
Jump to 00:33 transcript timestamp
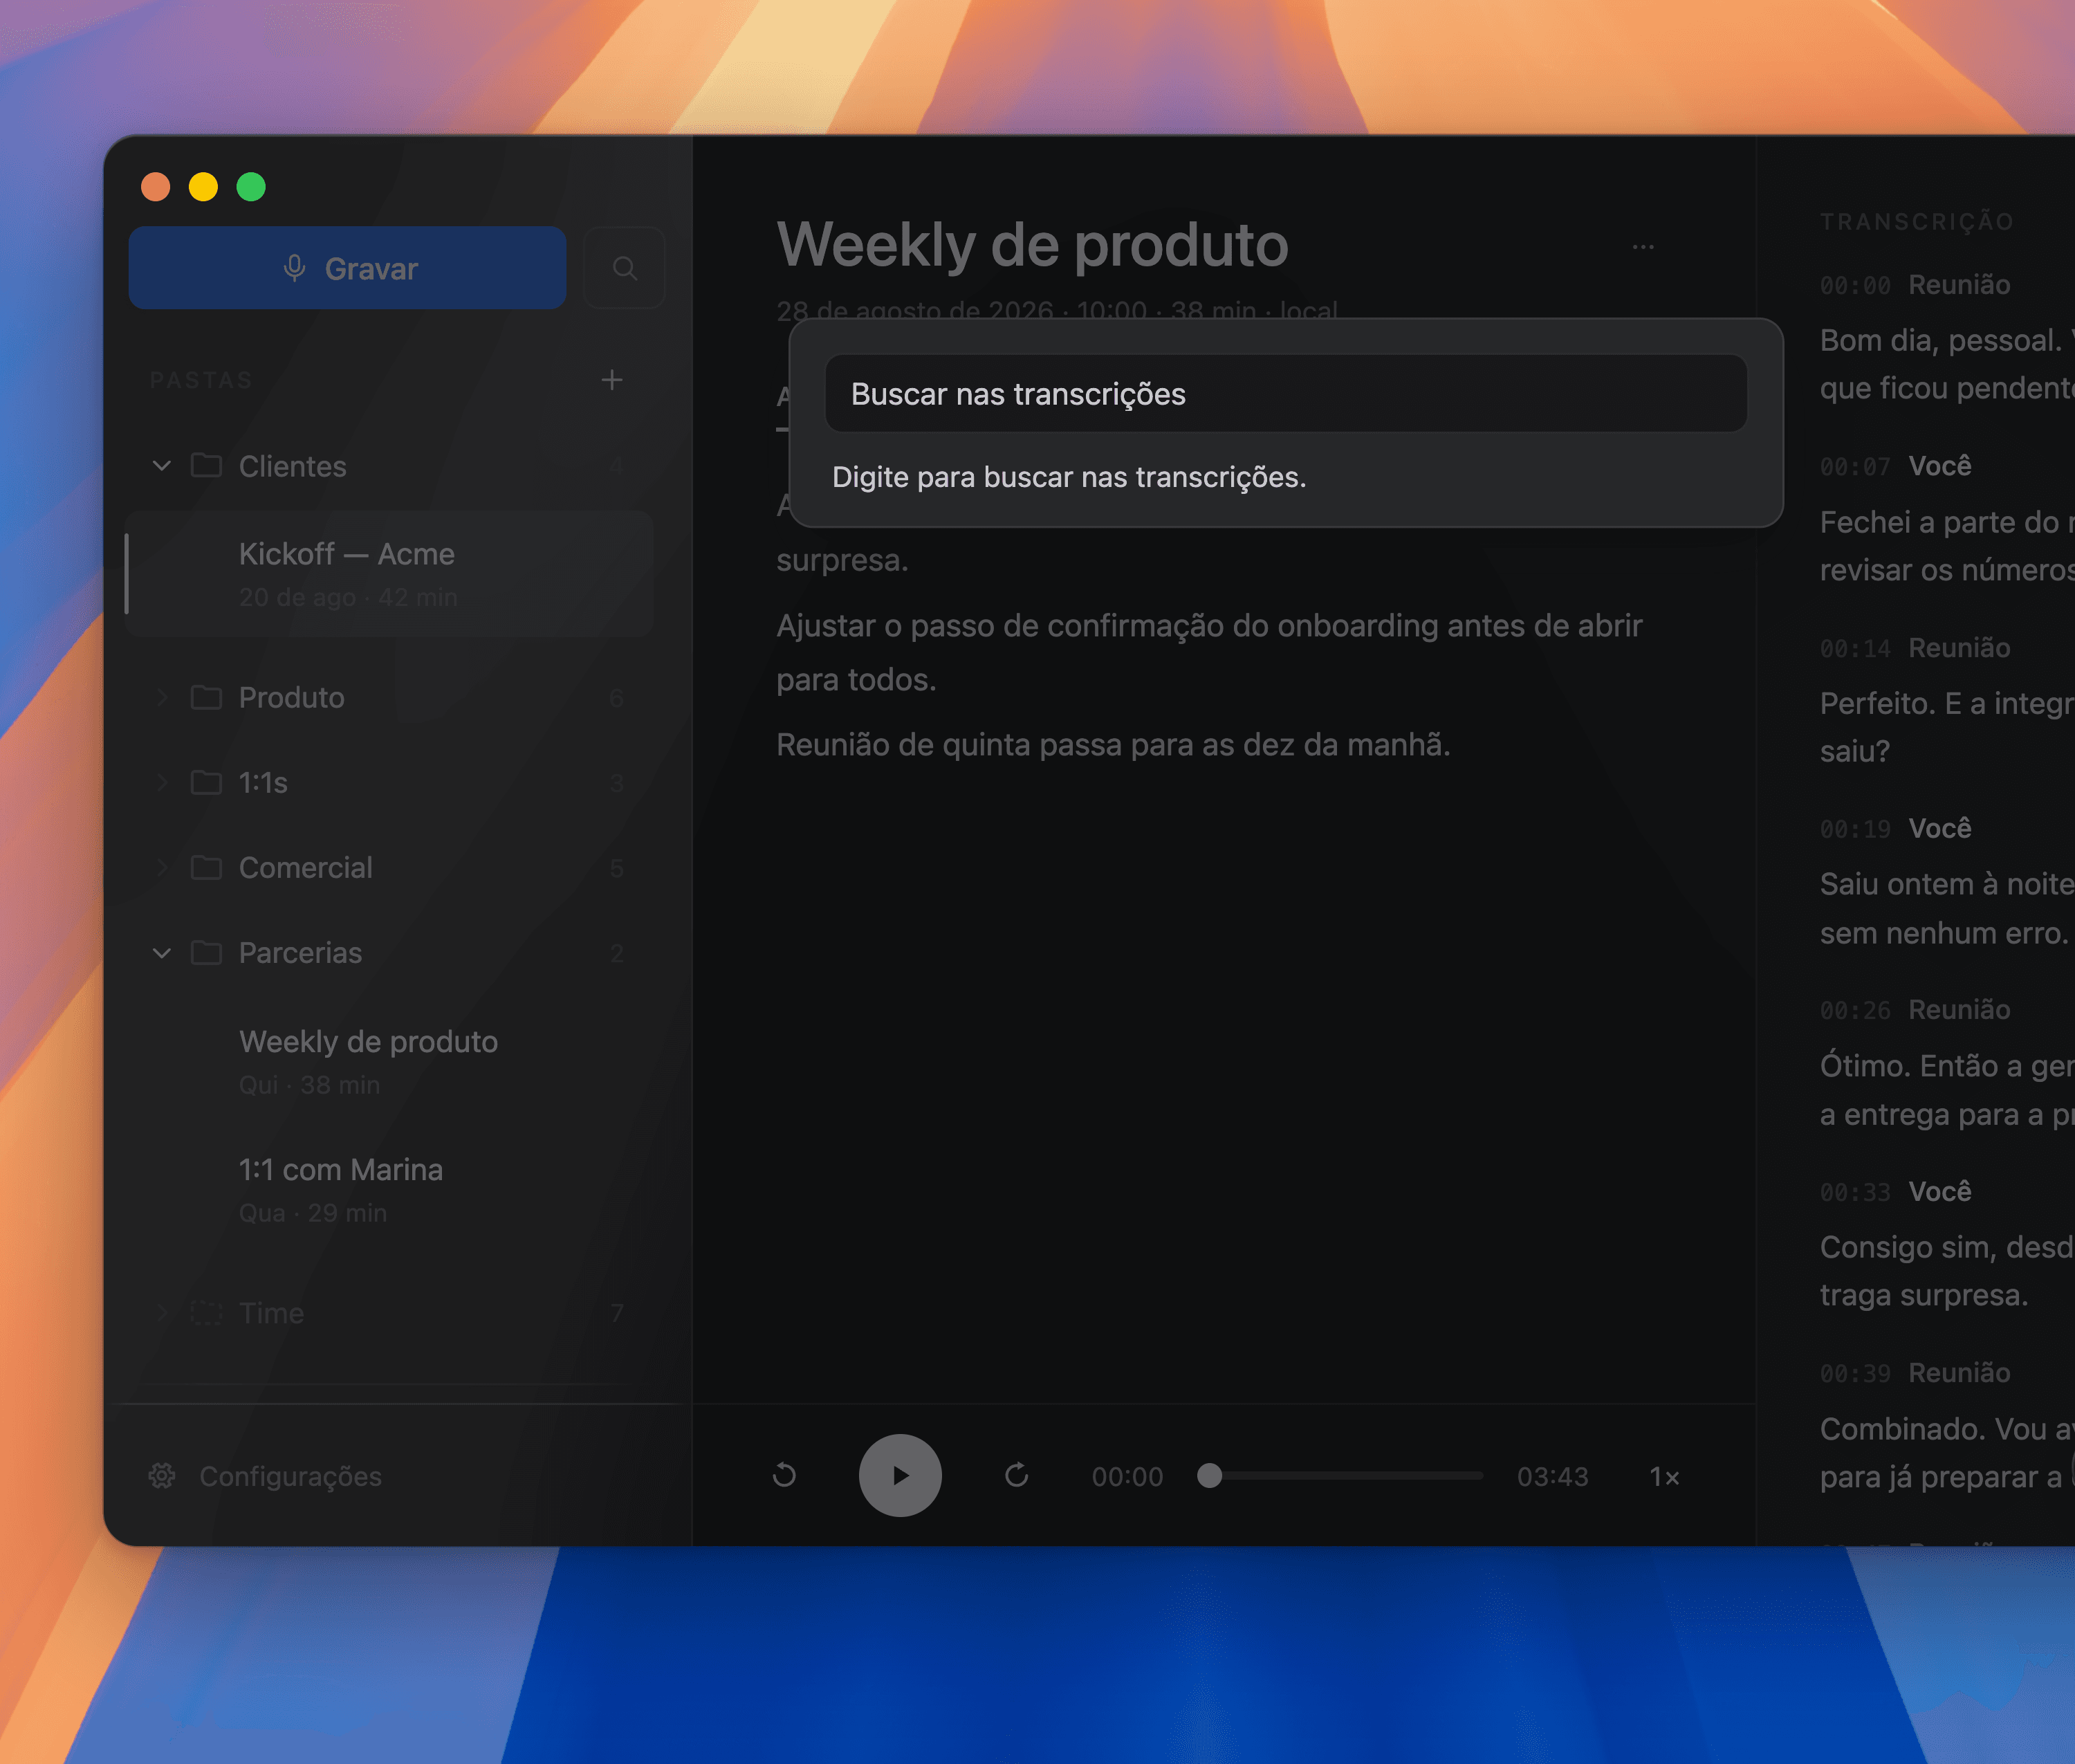coord(1855,1192)
